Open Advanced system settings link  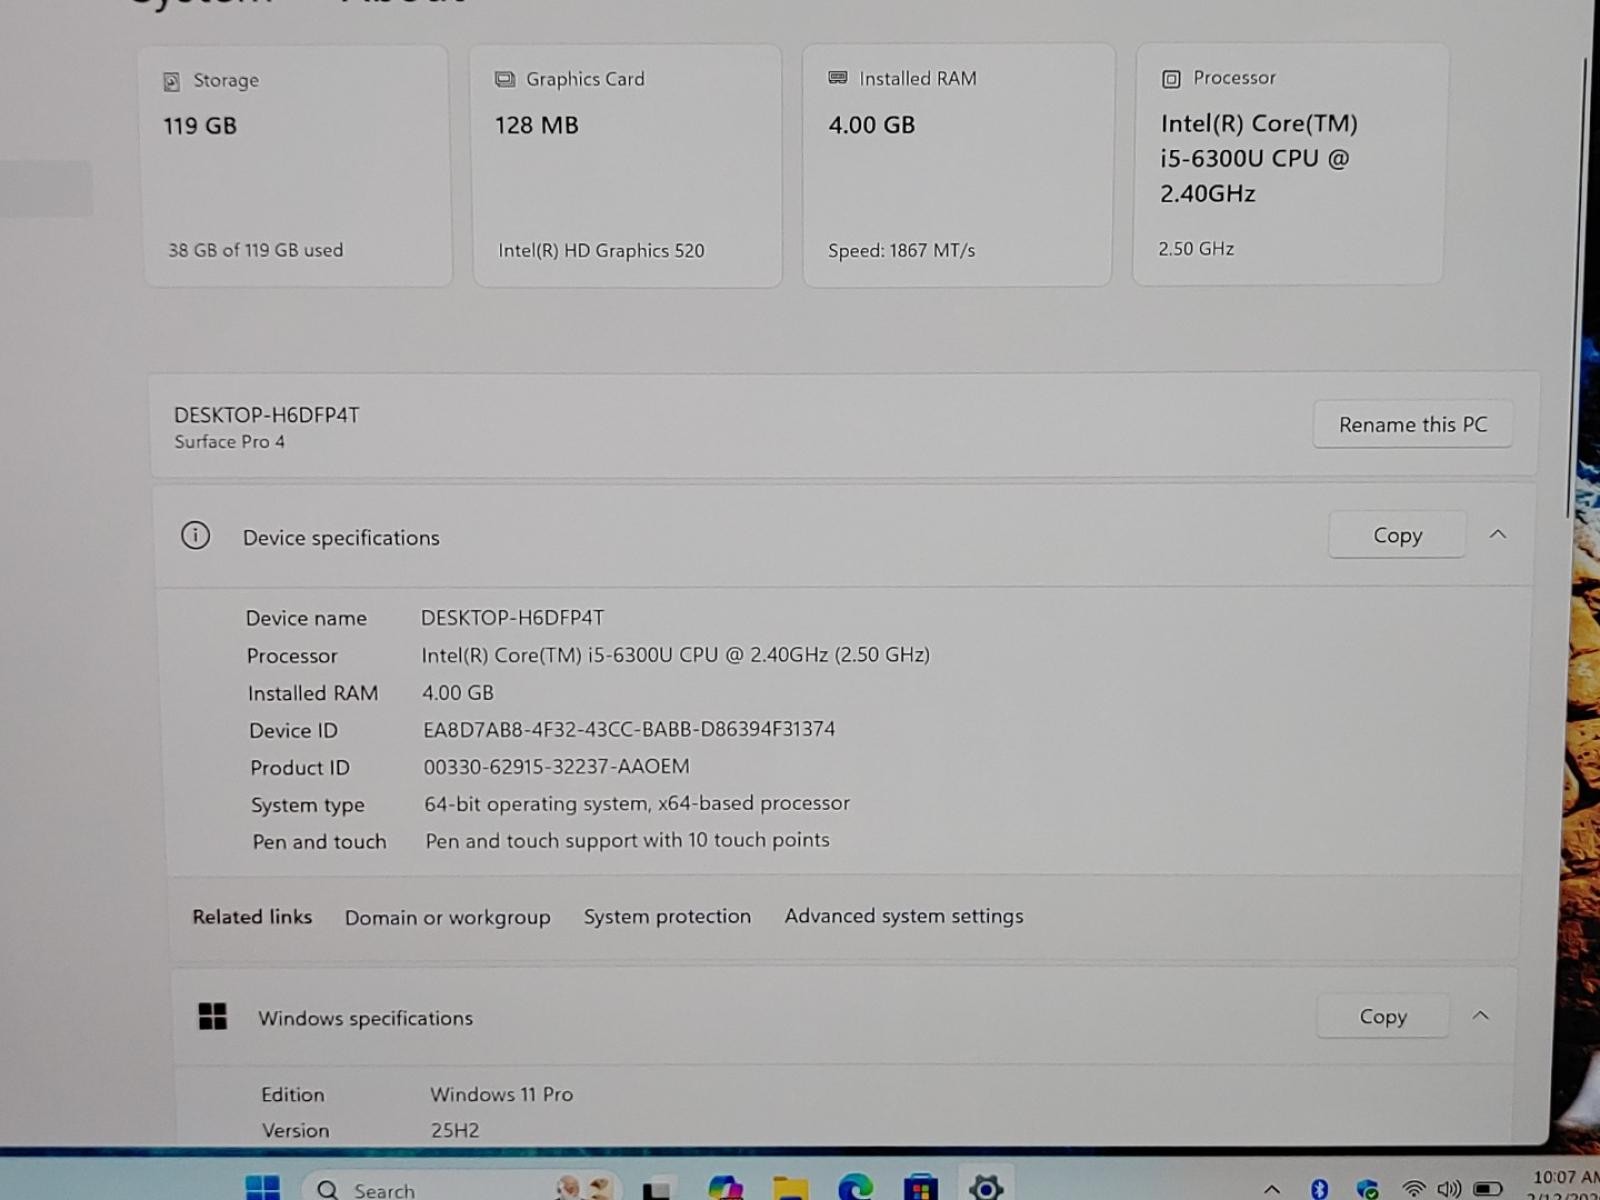[904, 916]
